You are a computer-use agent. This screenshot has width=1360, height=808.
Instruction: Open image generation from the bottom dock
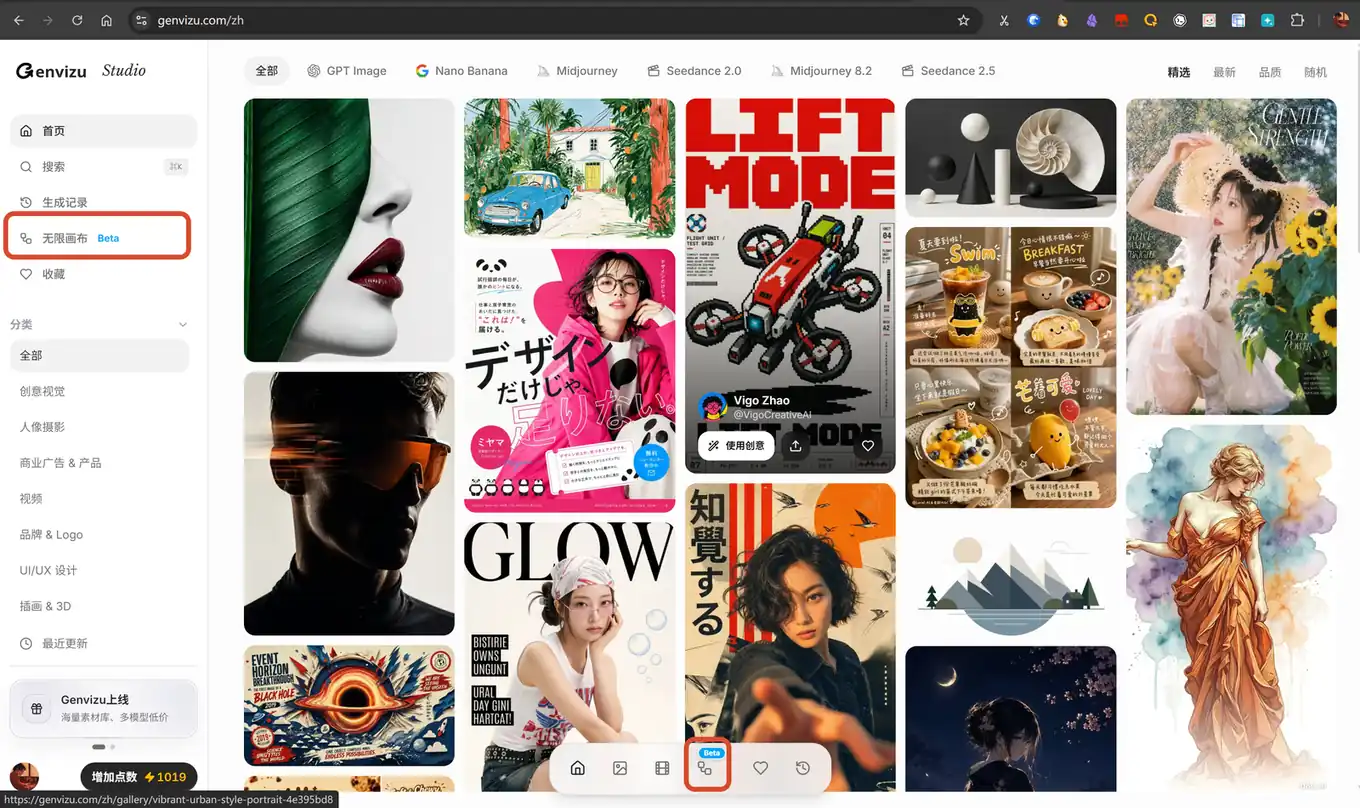[620, 768]
